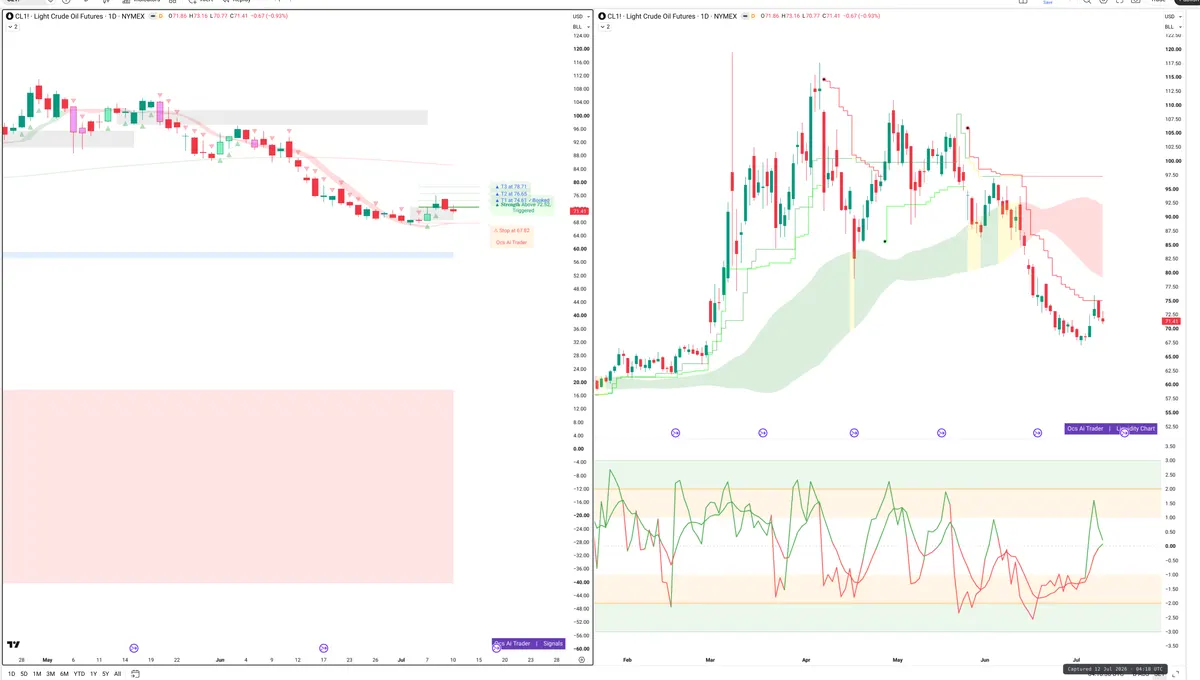This screenshot has width=1200, height=680.
Task: Click 'Ocs Ai Trader | Signals' purple label
Action: point(529,644)
